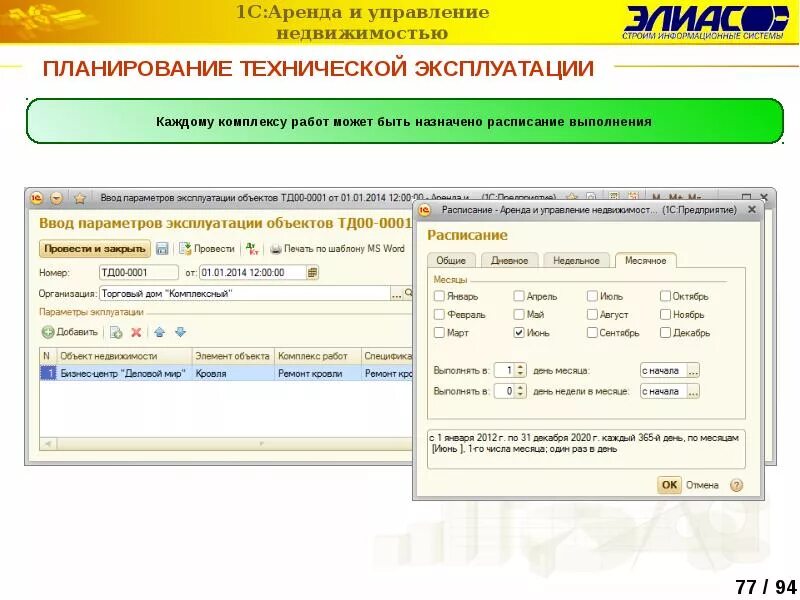The height and width of the screenshot is (600, 800).
Task: Save the document with the floppy disk icon
Action: (x=162, y=249)
